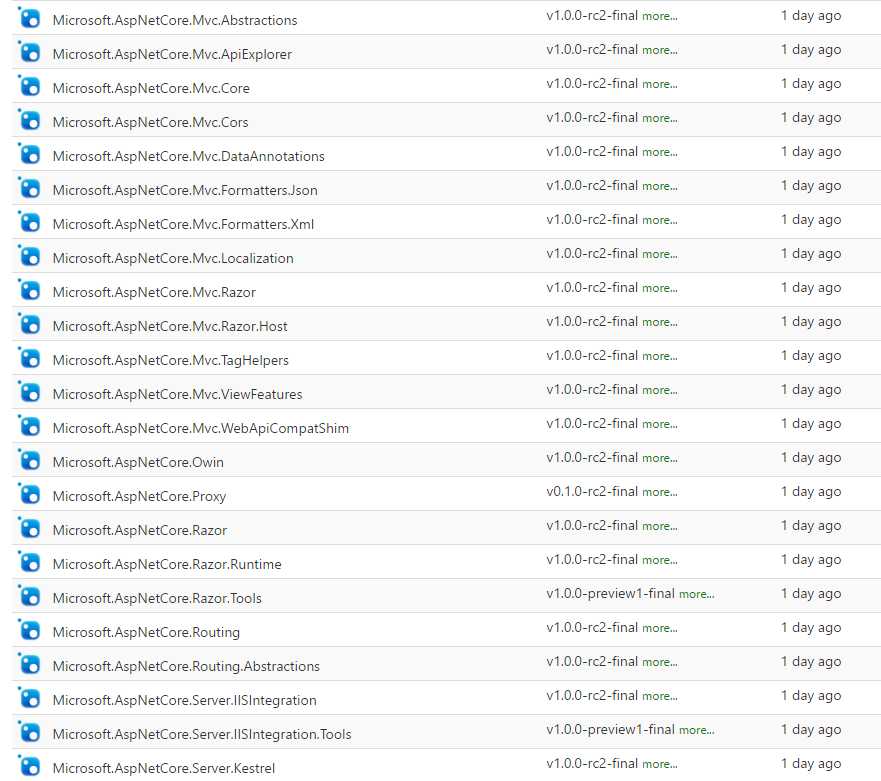Click more... next to v1.0.0-preview1-final for Razor.Tools
This screenshot has width=881, height=781.
[x=697, y=594]
